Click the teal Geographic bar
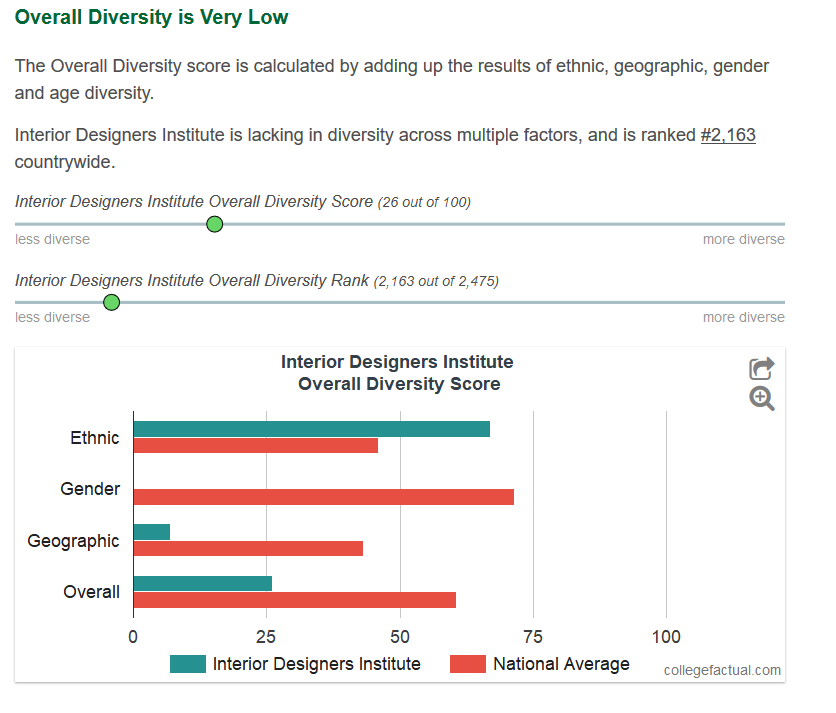 [x=152, y=532]
